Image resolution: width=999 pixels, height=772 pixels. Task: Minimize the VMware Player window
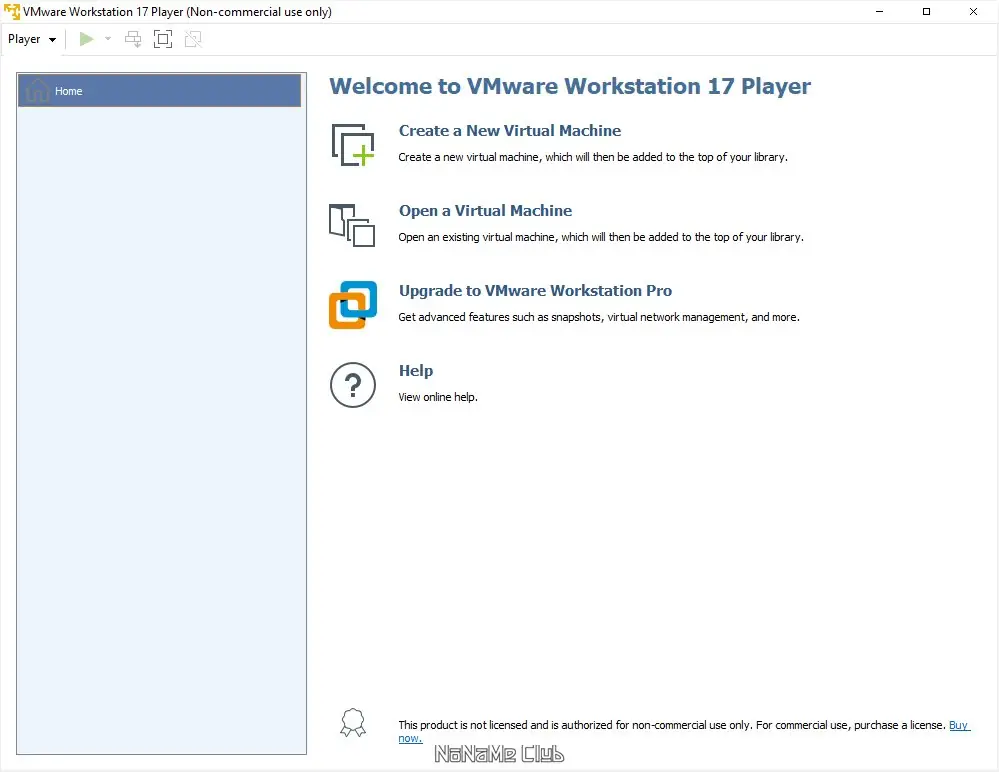(x=879, y=11)
